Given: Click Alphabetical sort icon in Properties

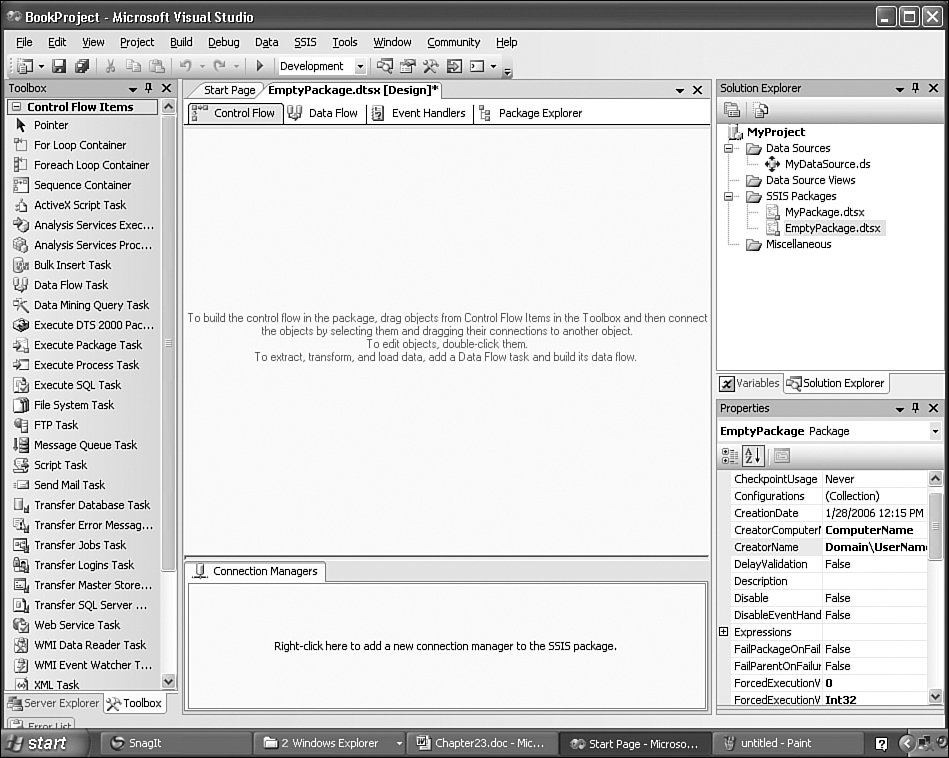Looking at the screenshot, I should click(753, 456).
